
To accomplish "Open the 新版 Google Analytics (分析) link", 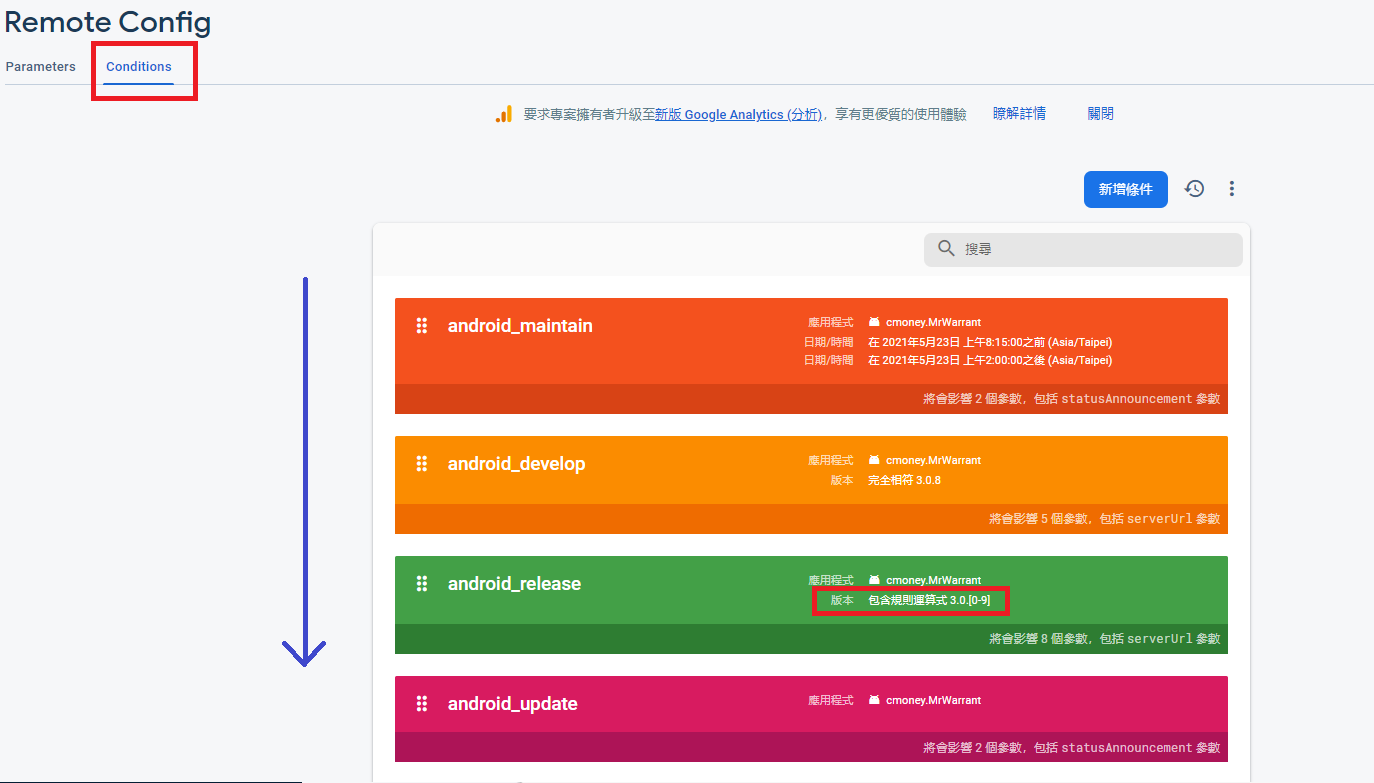I will coord(738,115).
